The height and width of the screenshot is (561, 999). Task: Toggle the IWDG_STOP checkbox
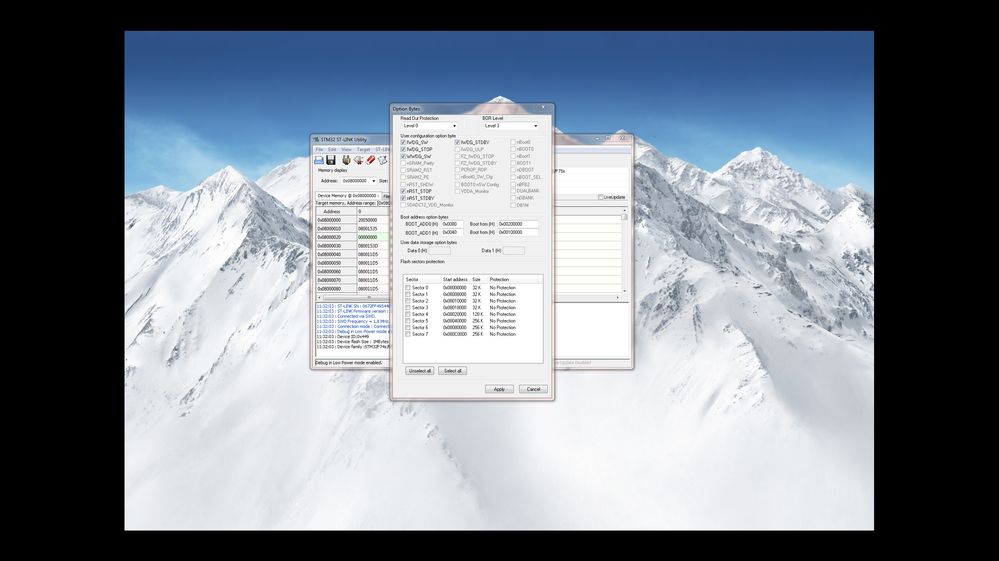pos(403,150)
